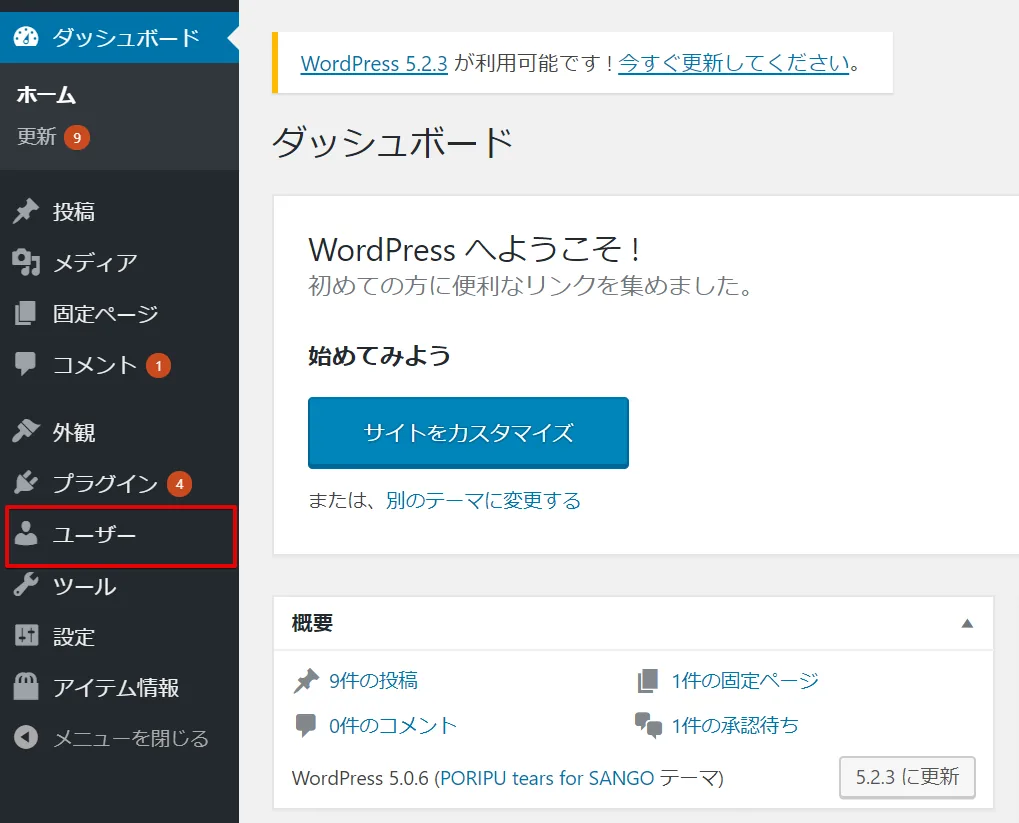
Task: Click the WordPress へようこそ！ heading
Action: pos(476,250)
